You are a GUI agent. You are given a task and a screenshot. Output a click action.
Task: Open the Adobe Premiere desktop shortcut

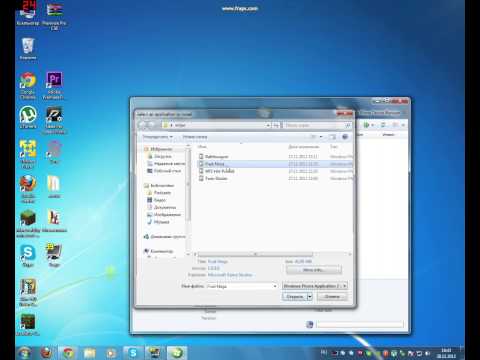(54, 85)
